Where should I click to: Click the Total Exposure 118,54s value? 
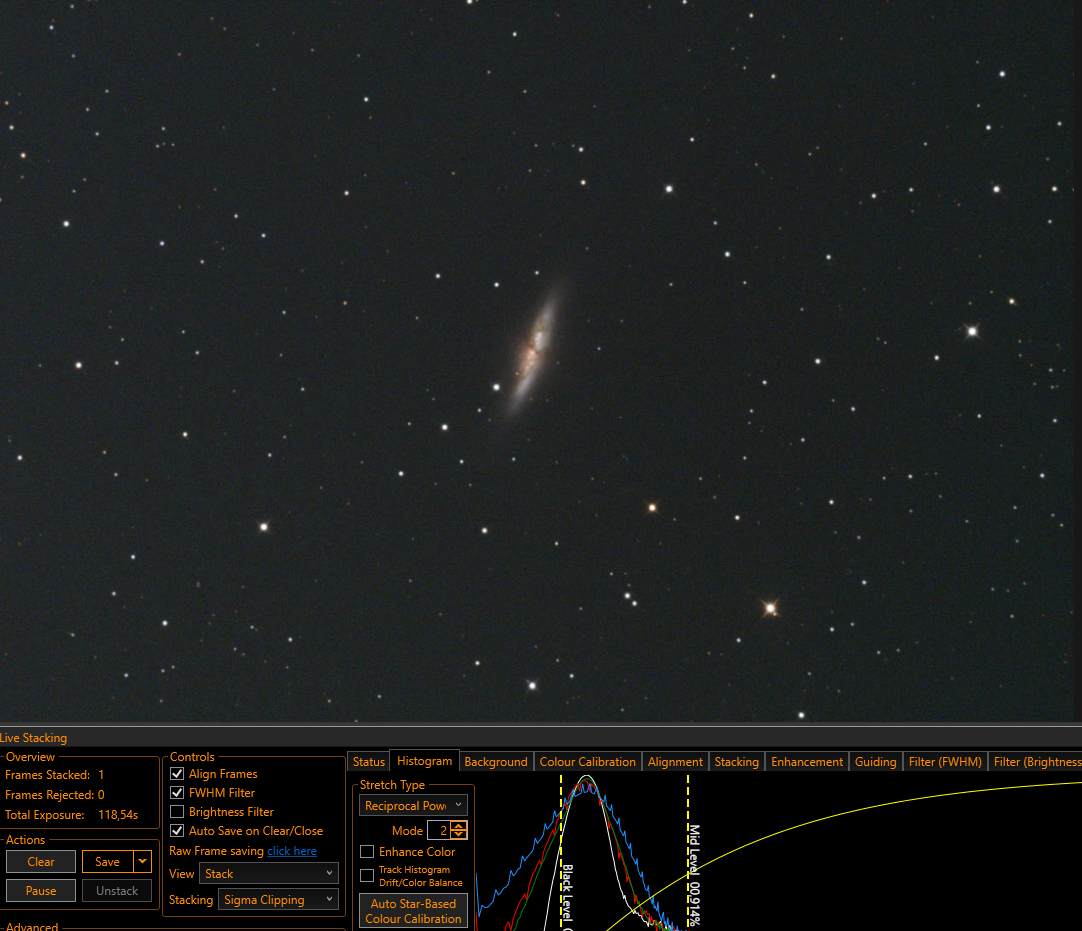118,814
